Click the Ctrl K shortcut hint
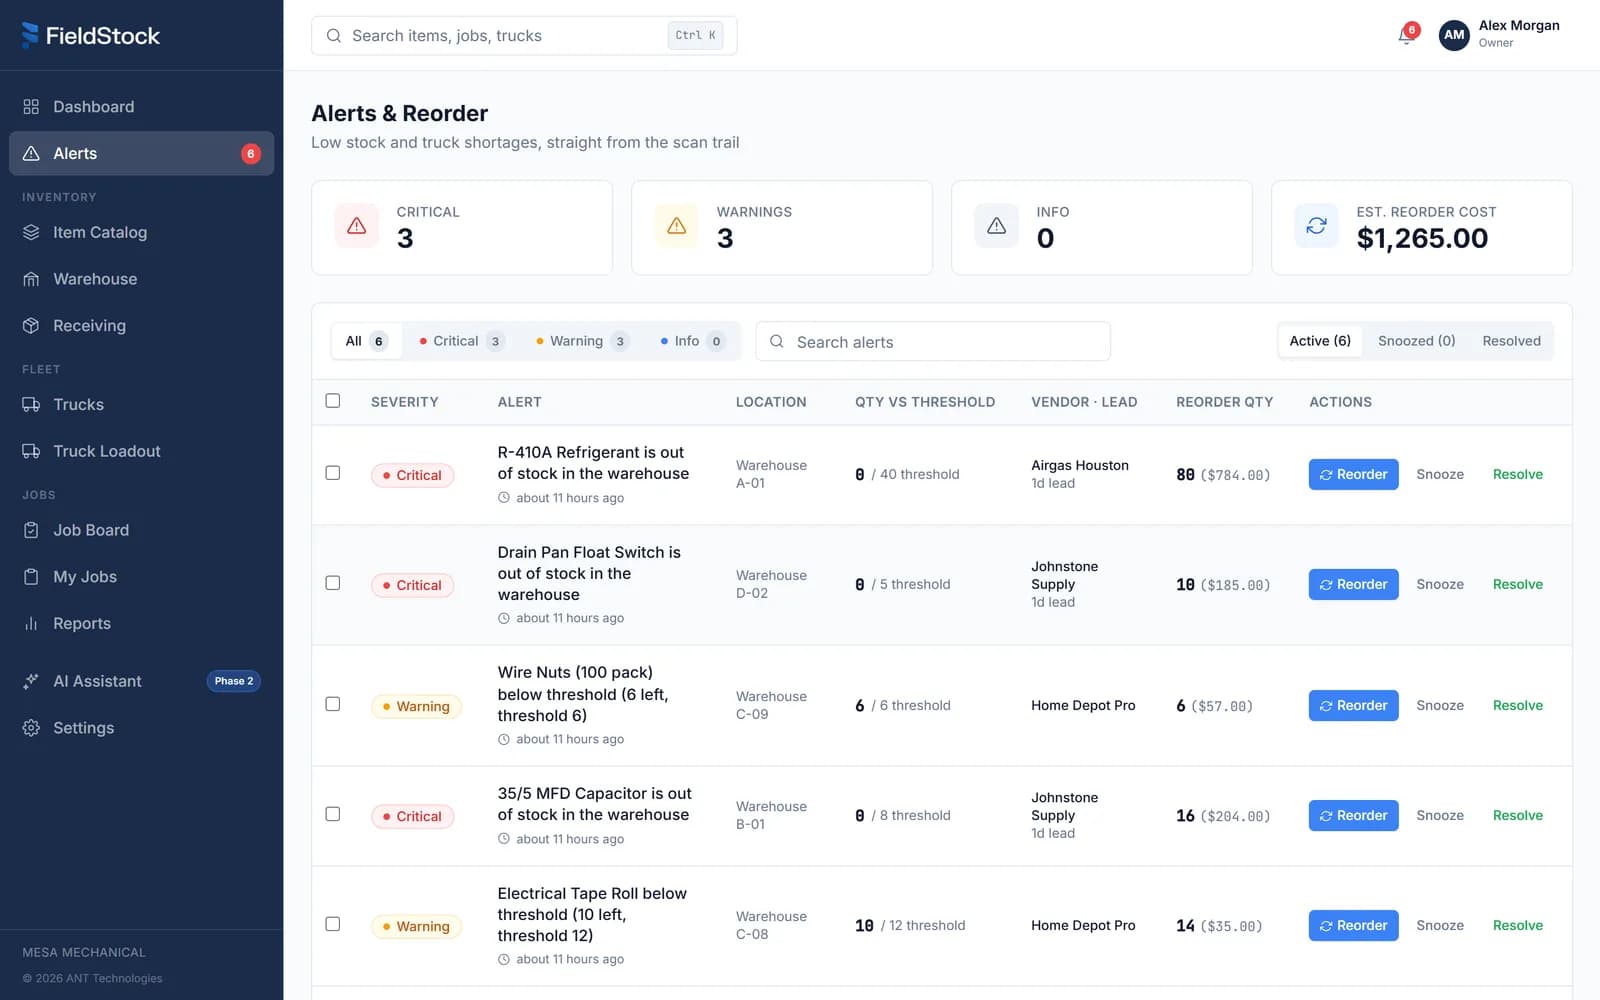 point(695,35)
